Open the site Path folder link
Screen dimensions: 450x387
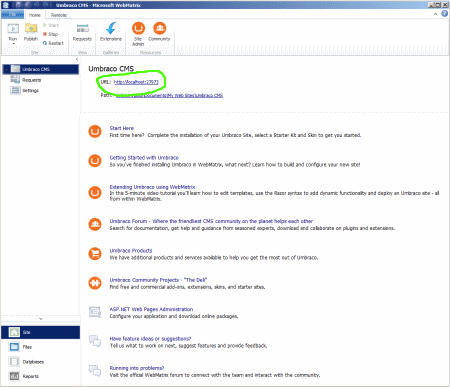pos(169,95)
